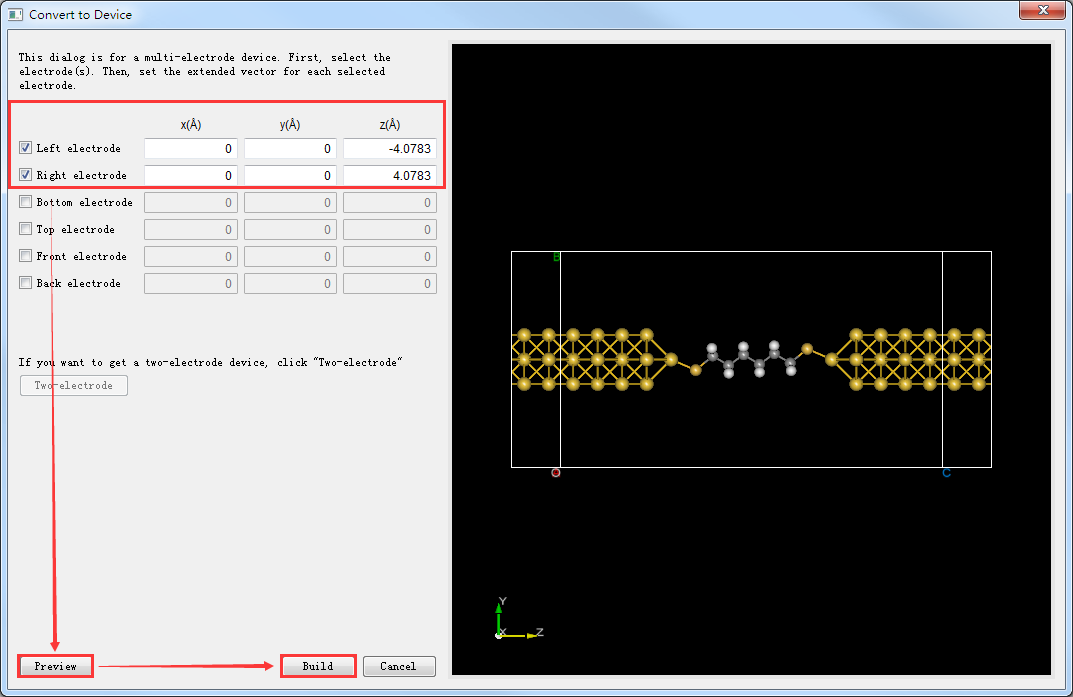Uncheck the Right electrode checkbox
Screen dimensions: 1073x697
(x=26, y=175)
